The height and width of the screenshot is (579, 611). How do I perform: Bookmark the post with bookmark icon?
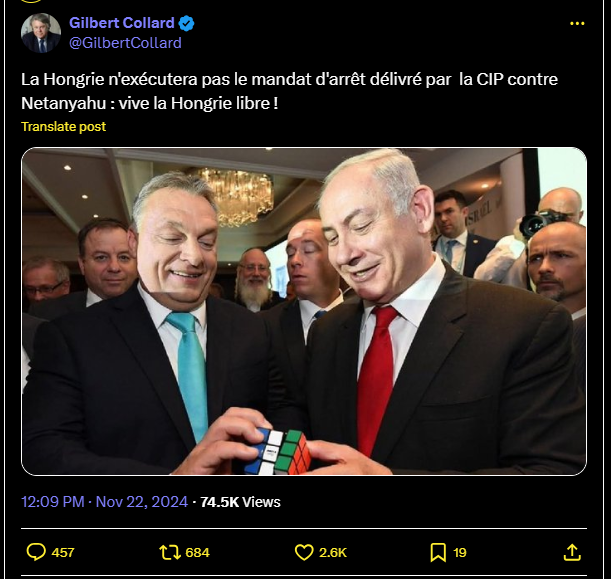[x=438, y=552]
